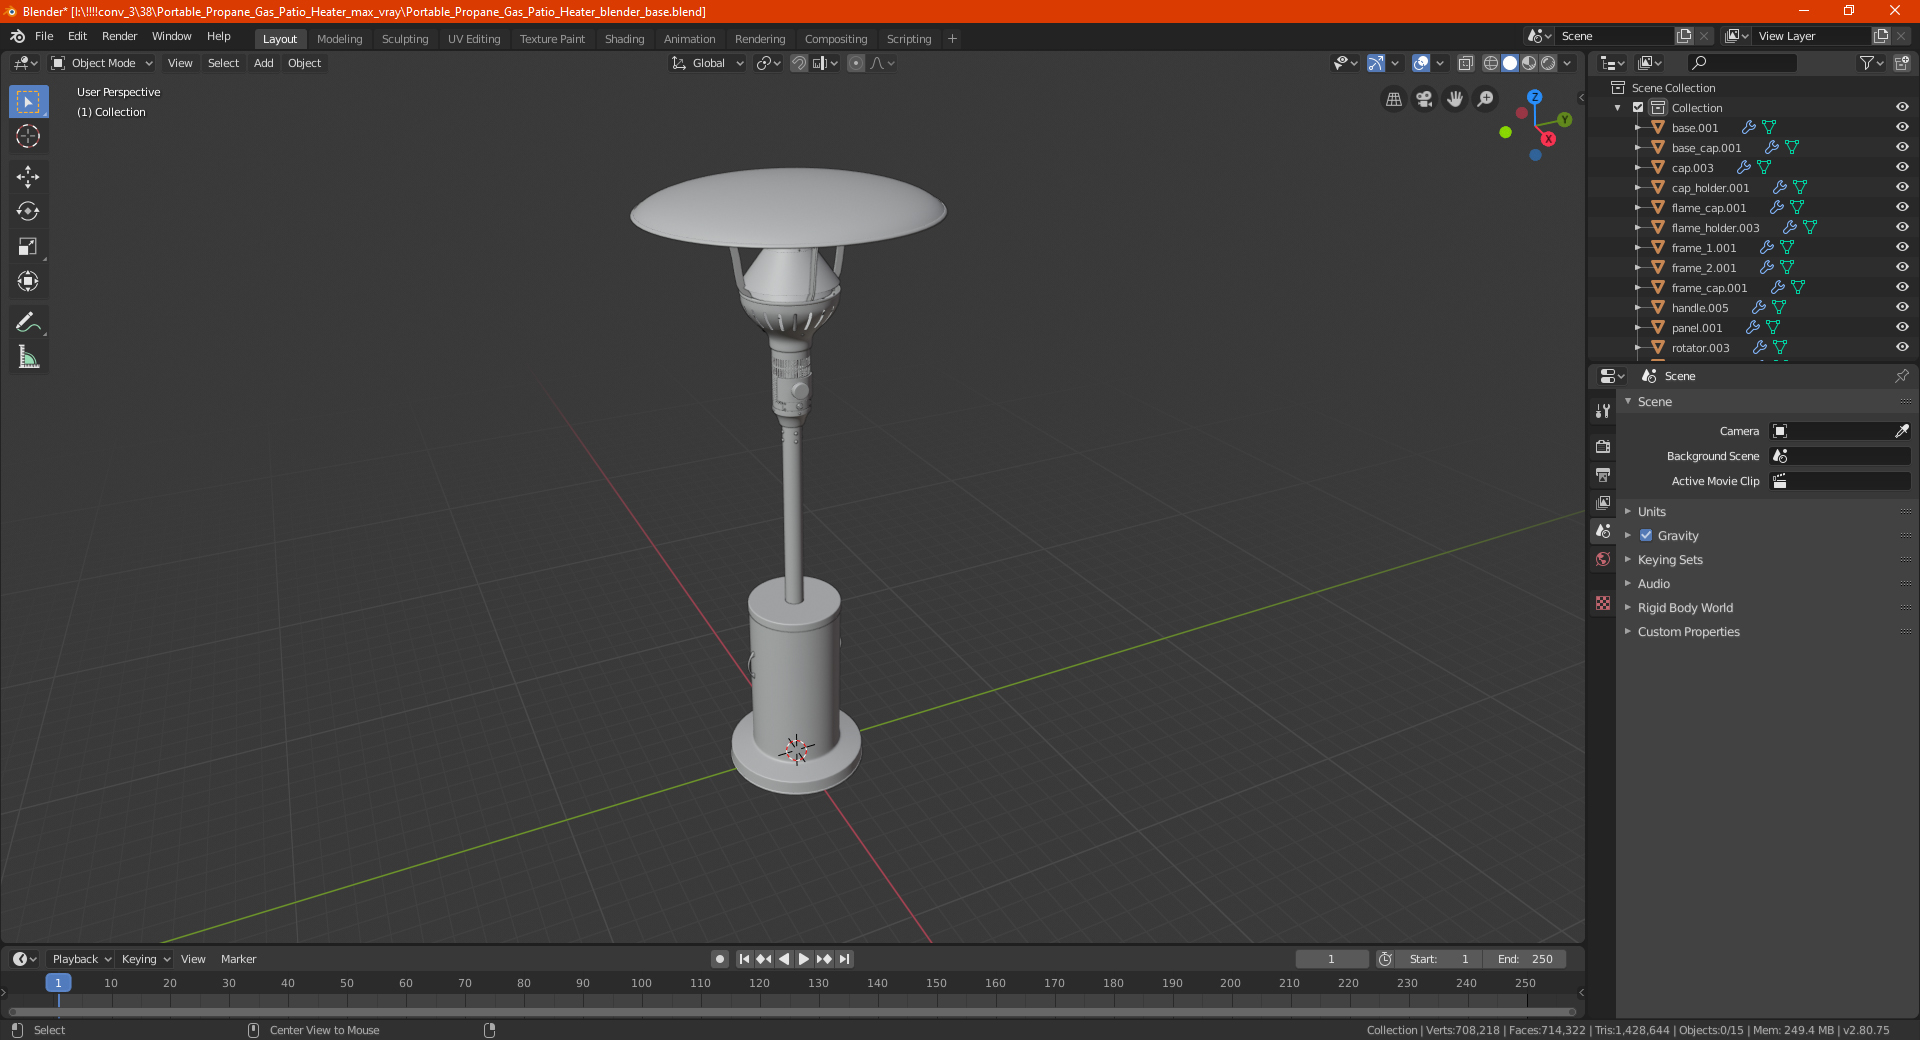Toggle snapping magnet icon
The height and width of the screenshot is (1040, 1920).
799,63
